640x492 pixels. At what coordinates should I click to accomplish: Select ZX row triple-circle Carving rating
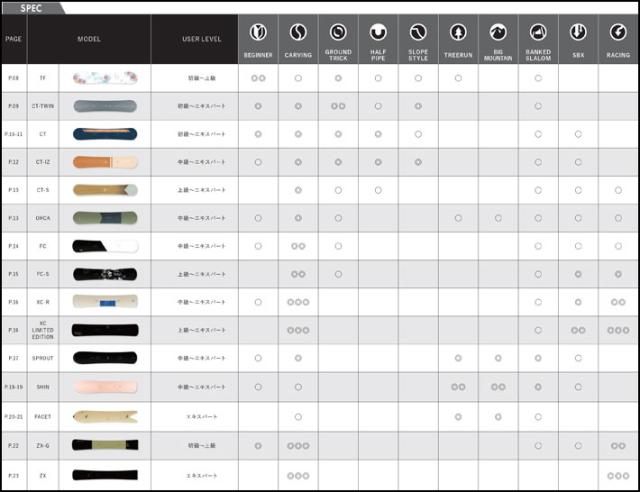click(x=298, y=476)
